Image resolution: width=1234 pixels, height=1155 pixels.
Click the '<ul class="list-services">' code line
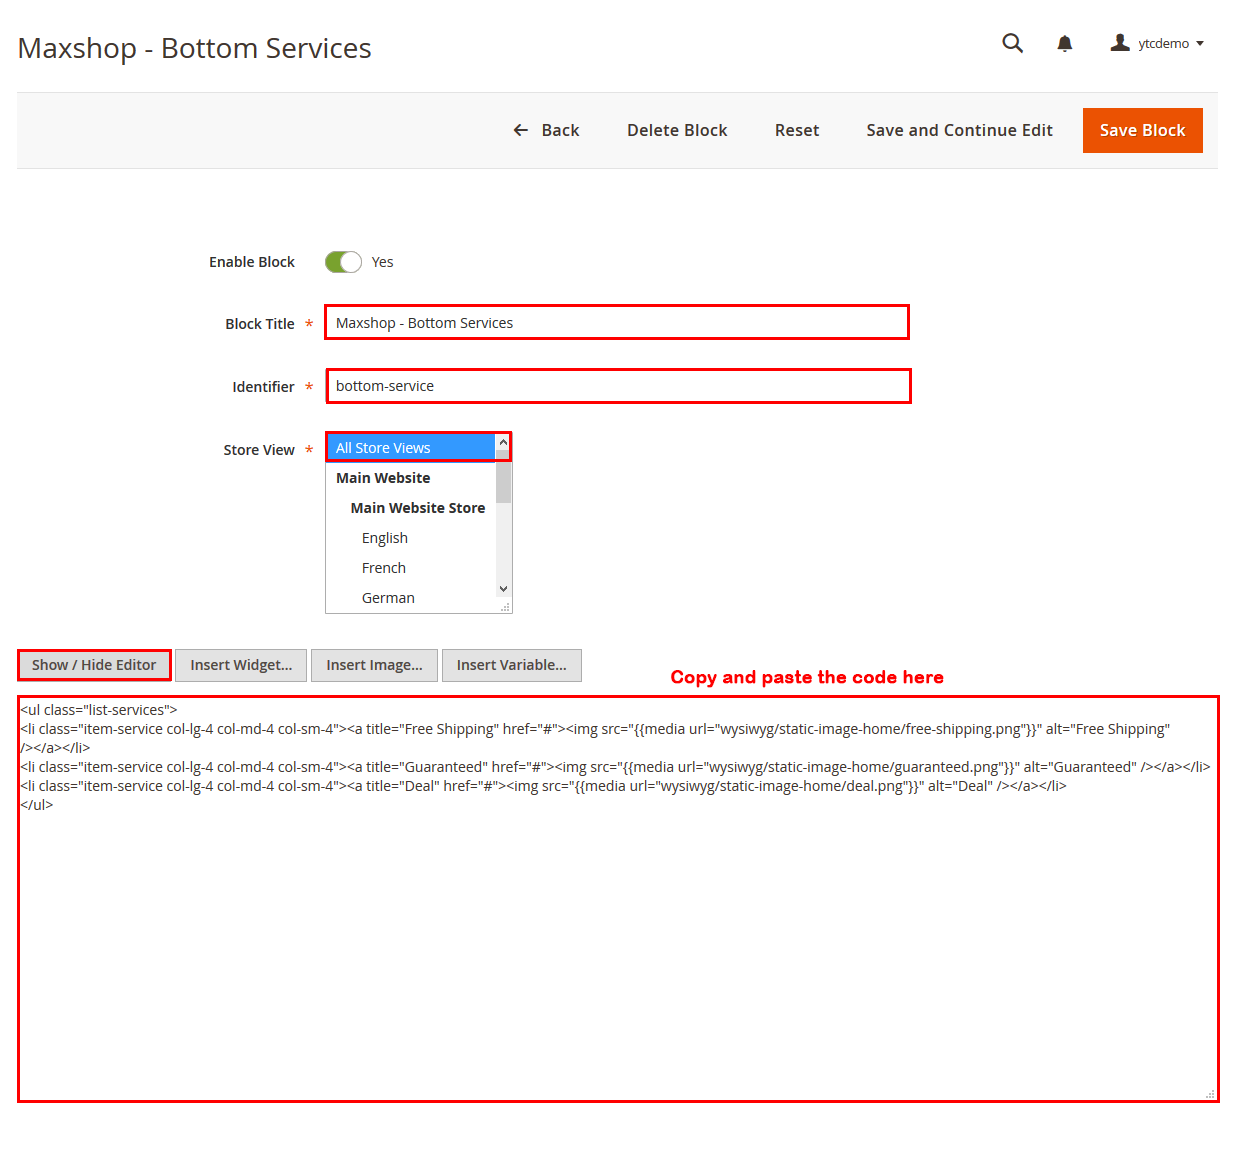(99, 710)
